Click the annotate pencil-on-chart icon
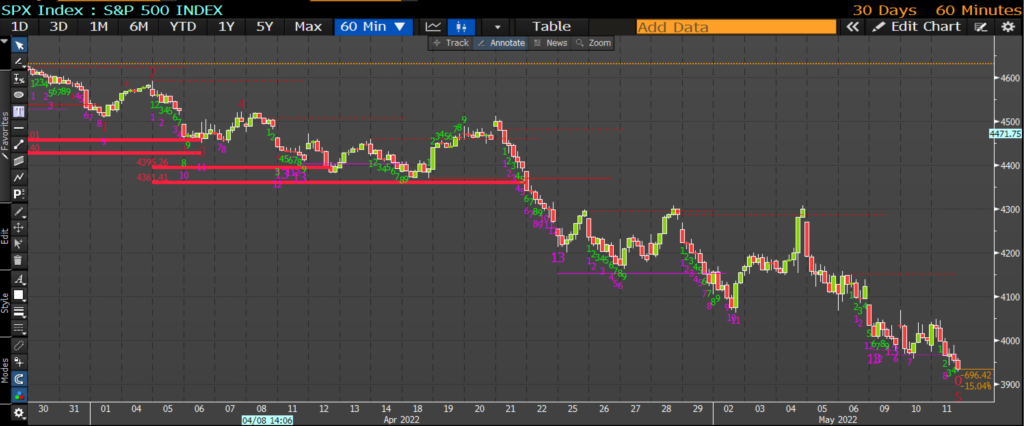The width and height of the screenshot is (1024, 426). click(980, 27)
